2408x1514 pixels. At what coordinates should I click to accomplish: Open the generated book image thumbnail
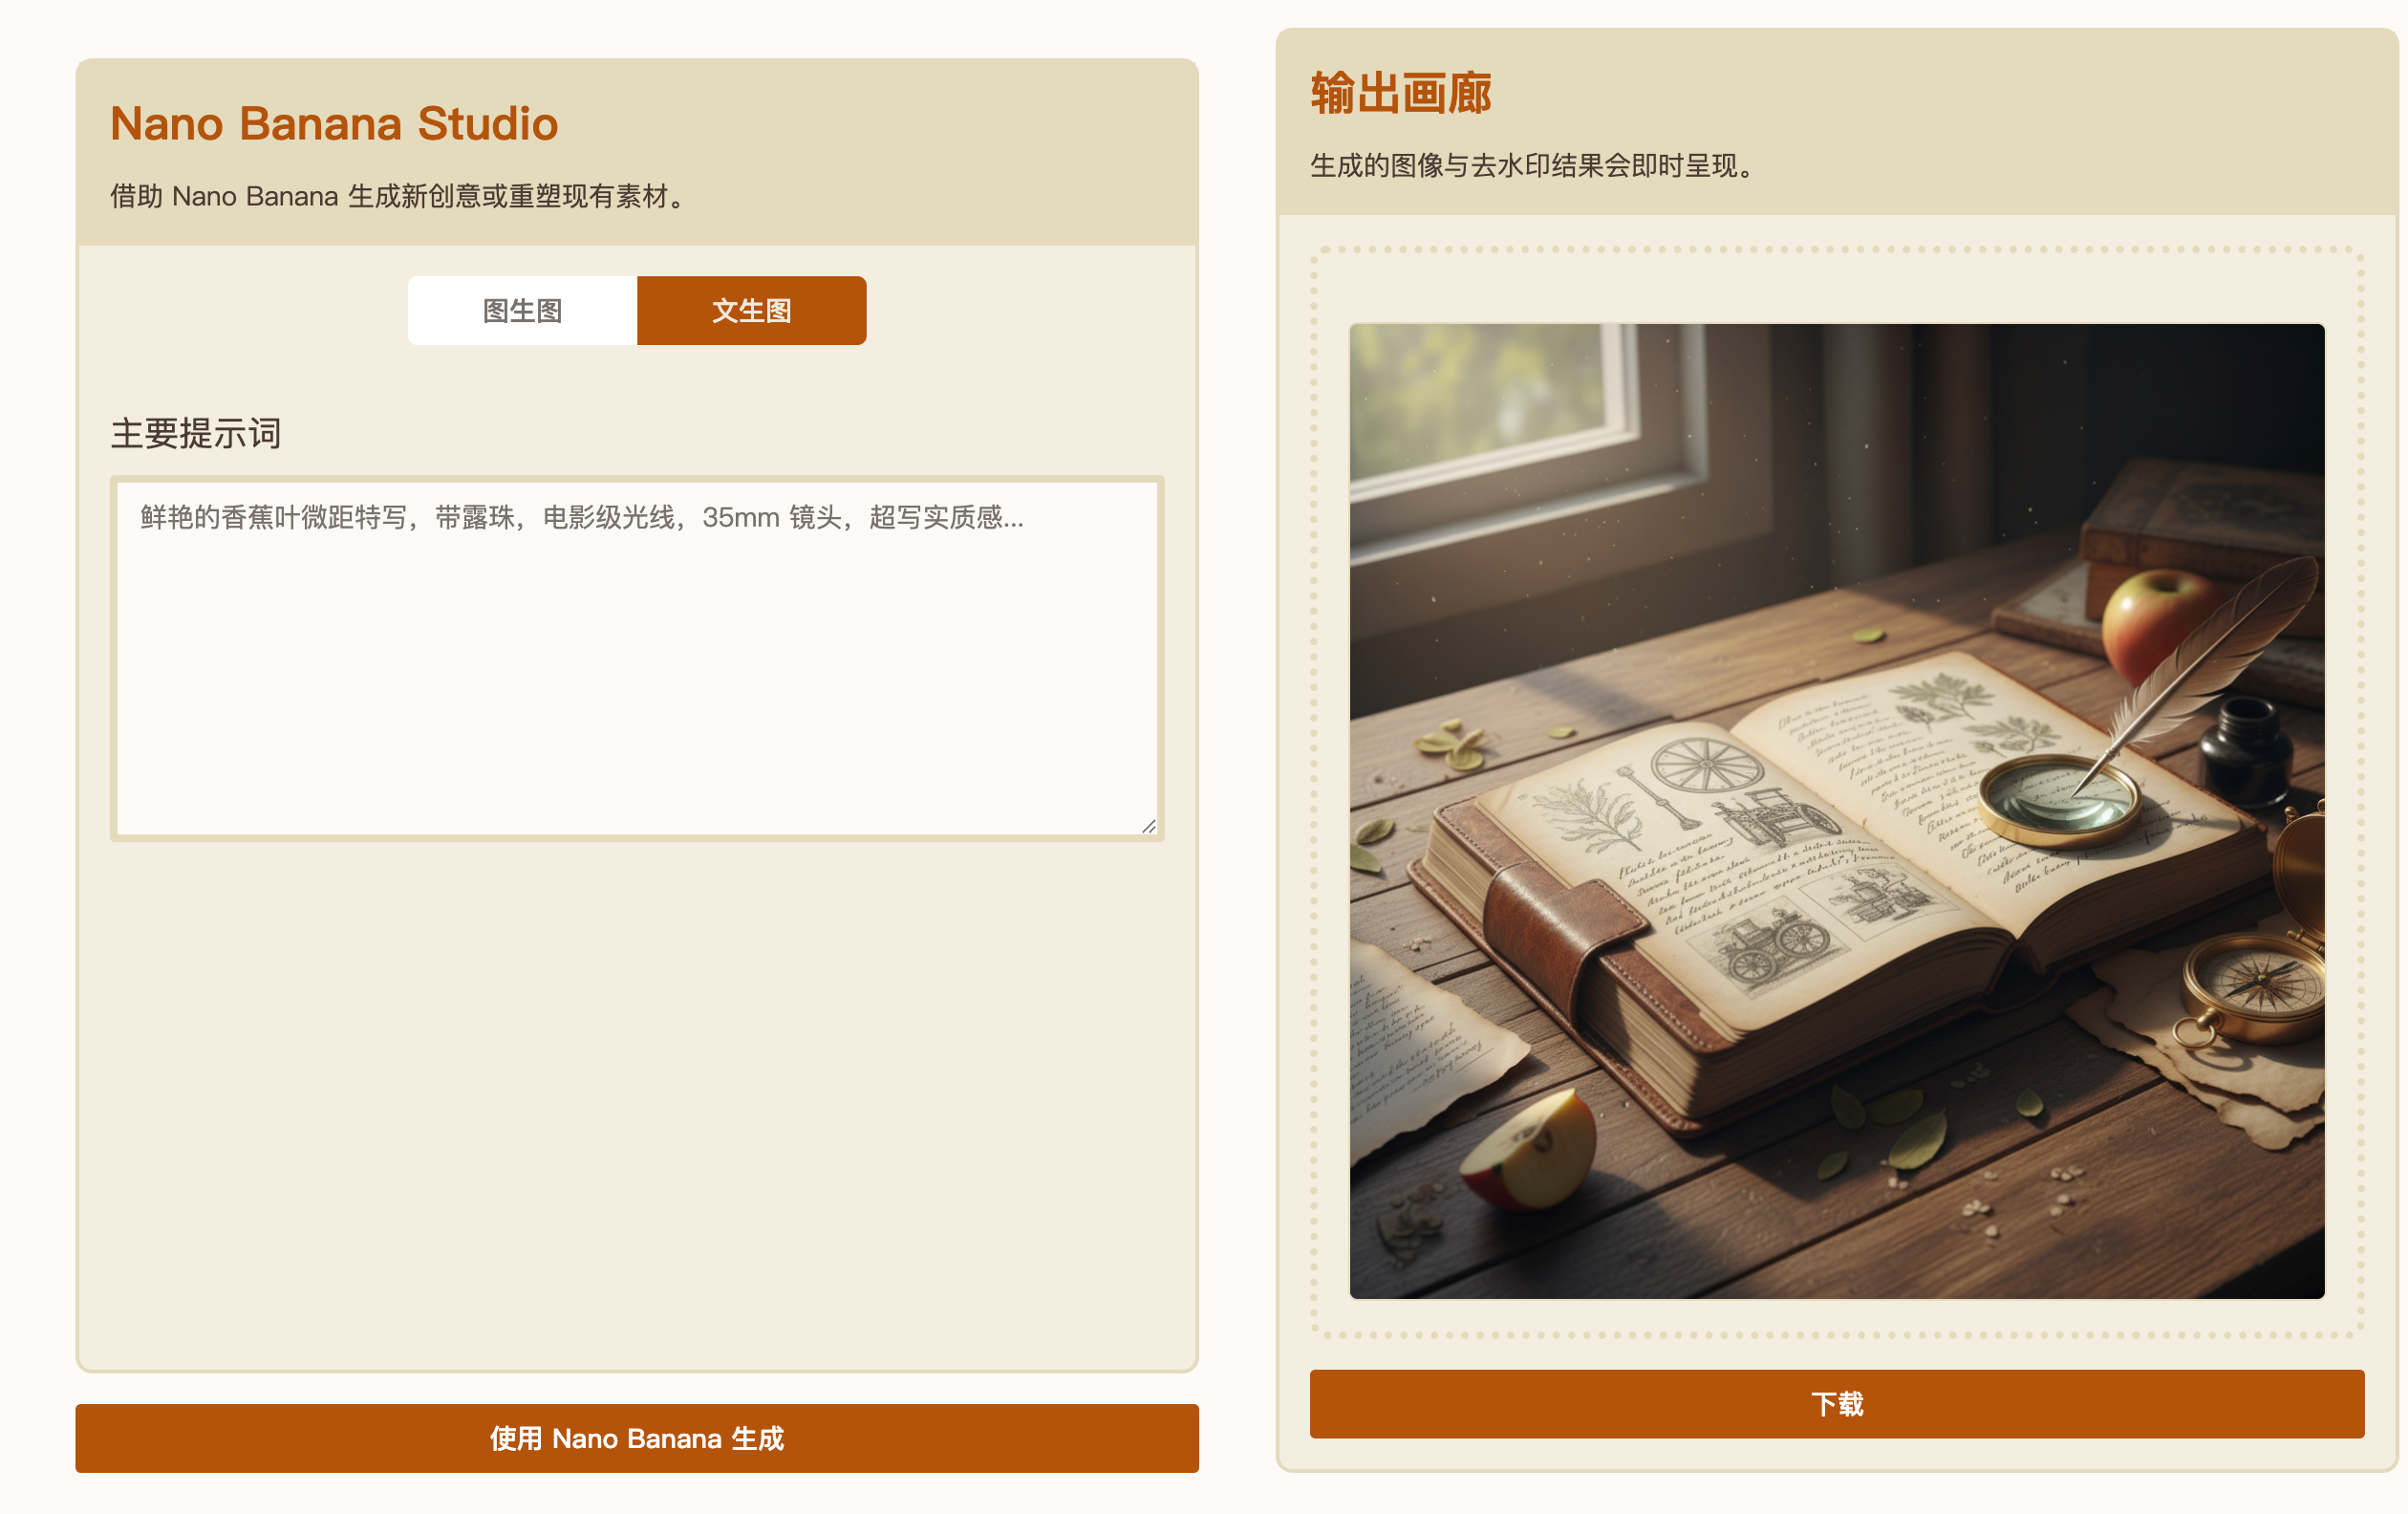1837,811
